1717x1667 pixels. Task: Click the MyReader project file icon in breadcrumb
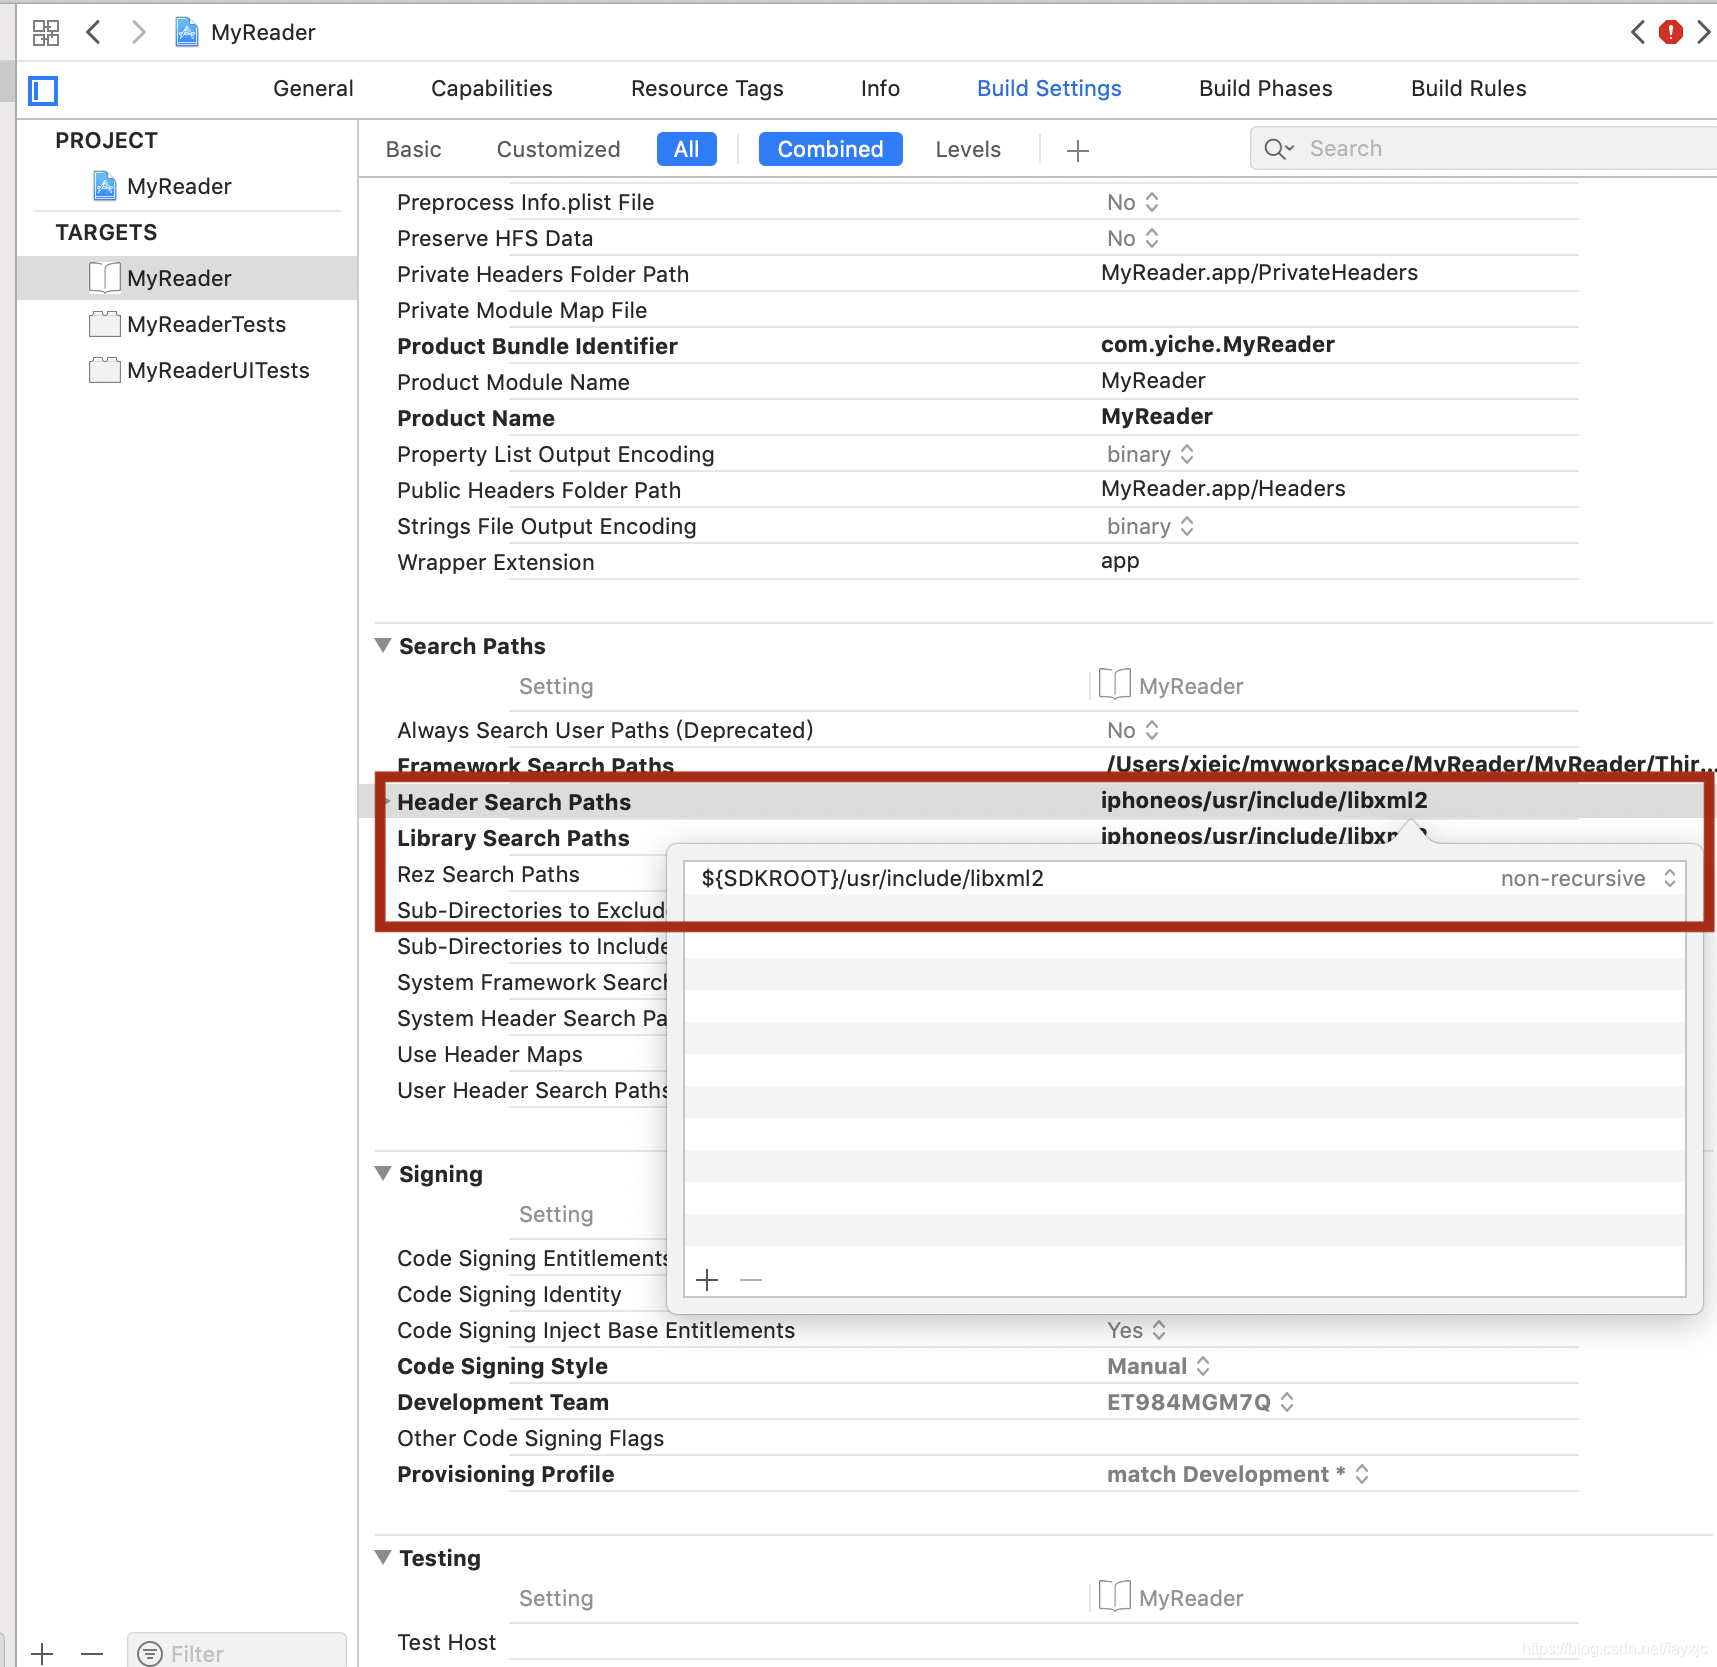coord(186,33)
